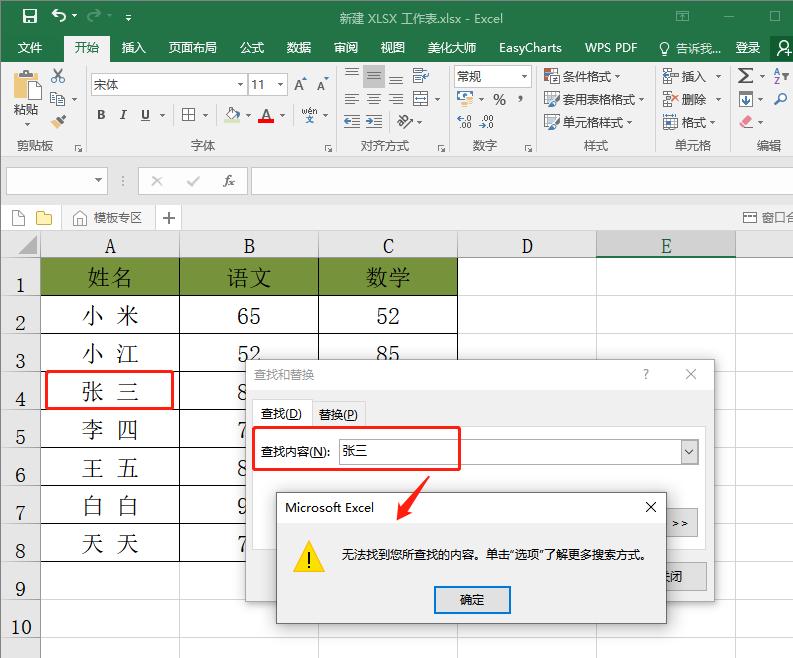Screen dimensions: 793x658
Task: Open 模板专区 tab
Action: 107,218
